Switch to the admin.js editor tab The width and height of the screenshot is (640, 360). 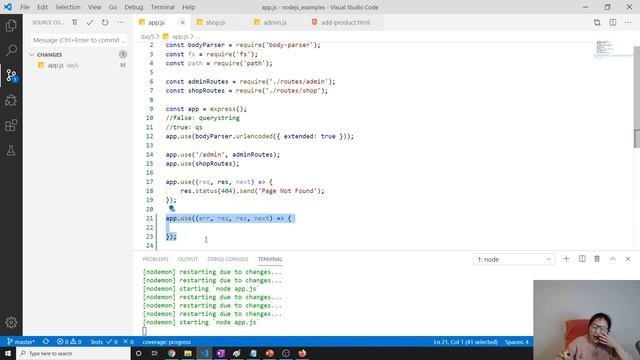(x=274, y=22)
